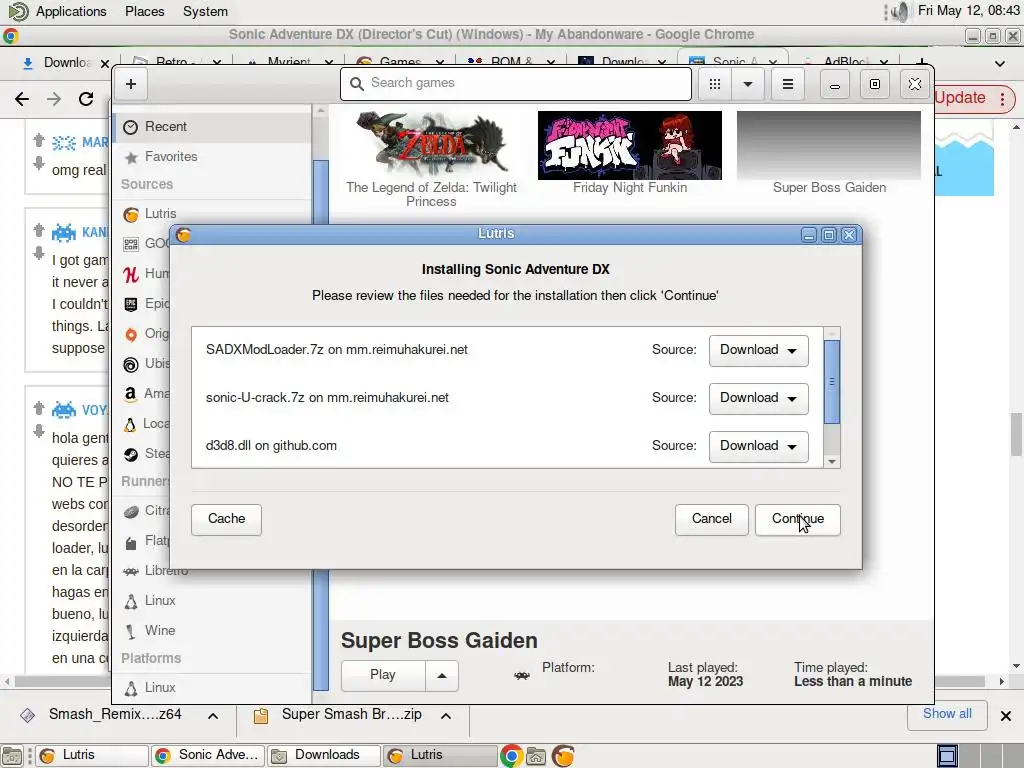1024x768 pixels.
Task: Click Cancel in the installer dialog
Action: tap(711, 519)
